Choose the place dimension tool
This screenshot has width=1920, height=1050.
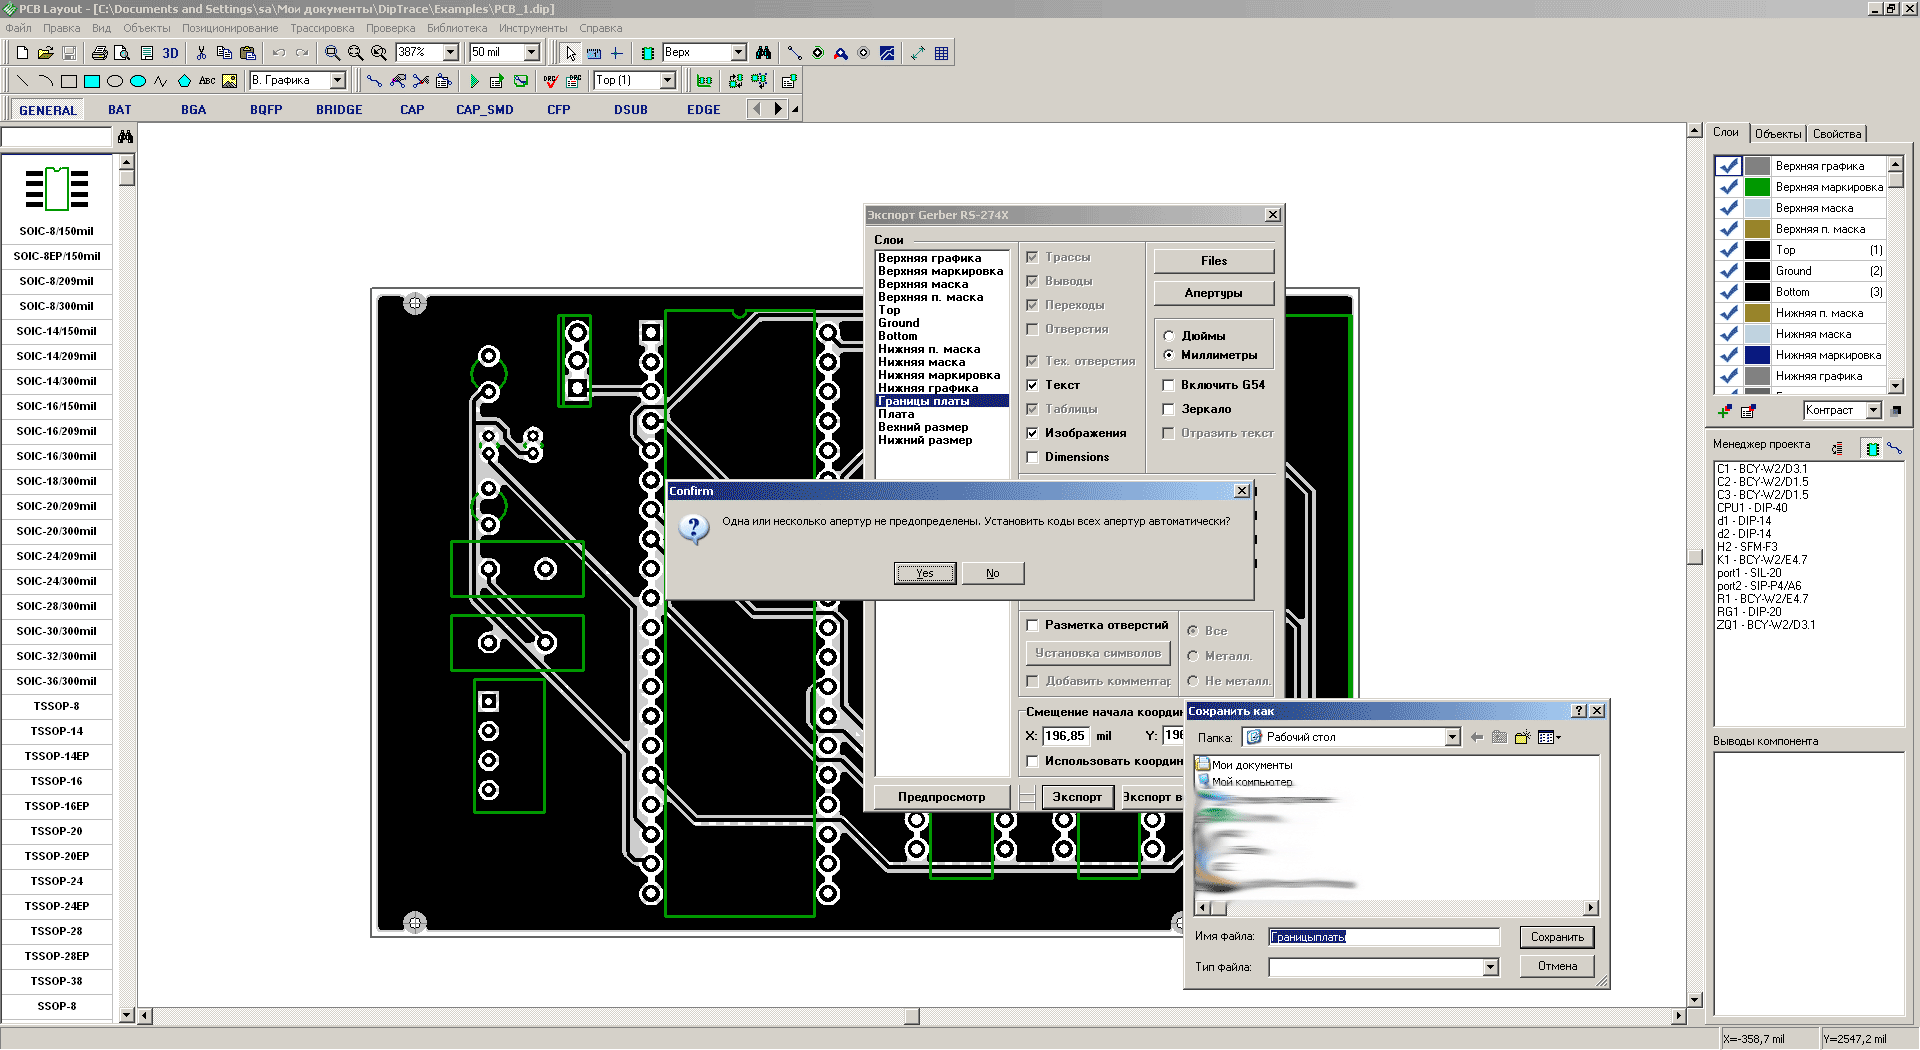918,53
